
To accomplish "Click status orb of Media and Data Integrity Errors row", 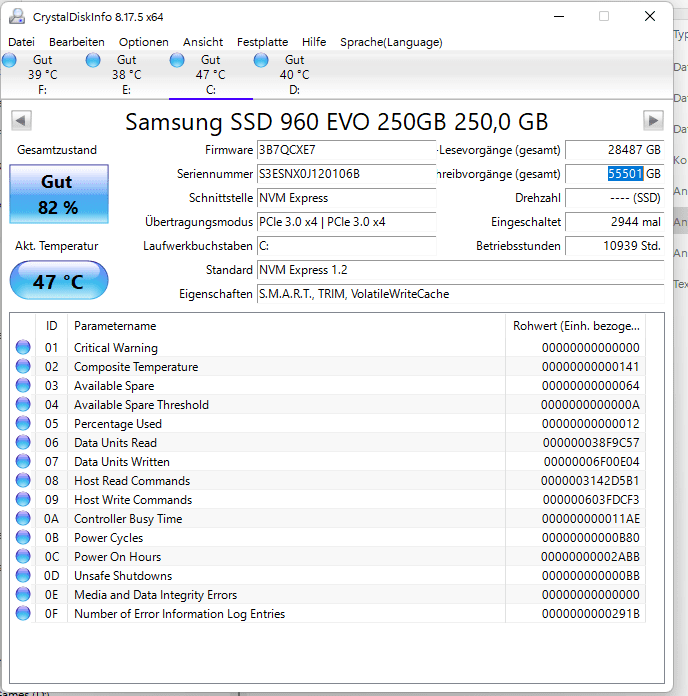I will [x=23, y=594].
